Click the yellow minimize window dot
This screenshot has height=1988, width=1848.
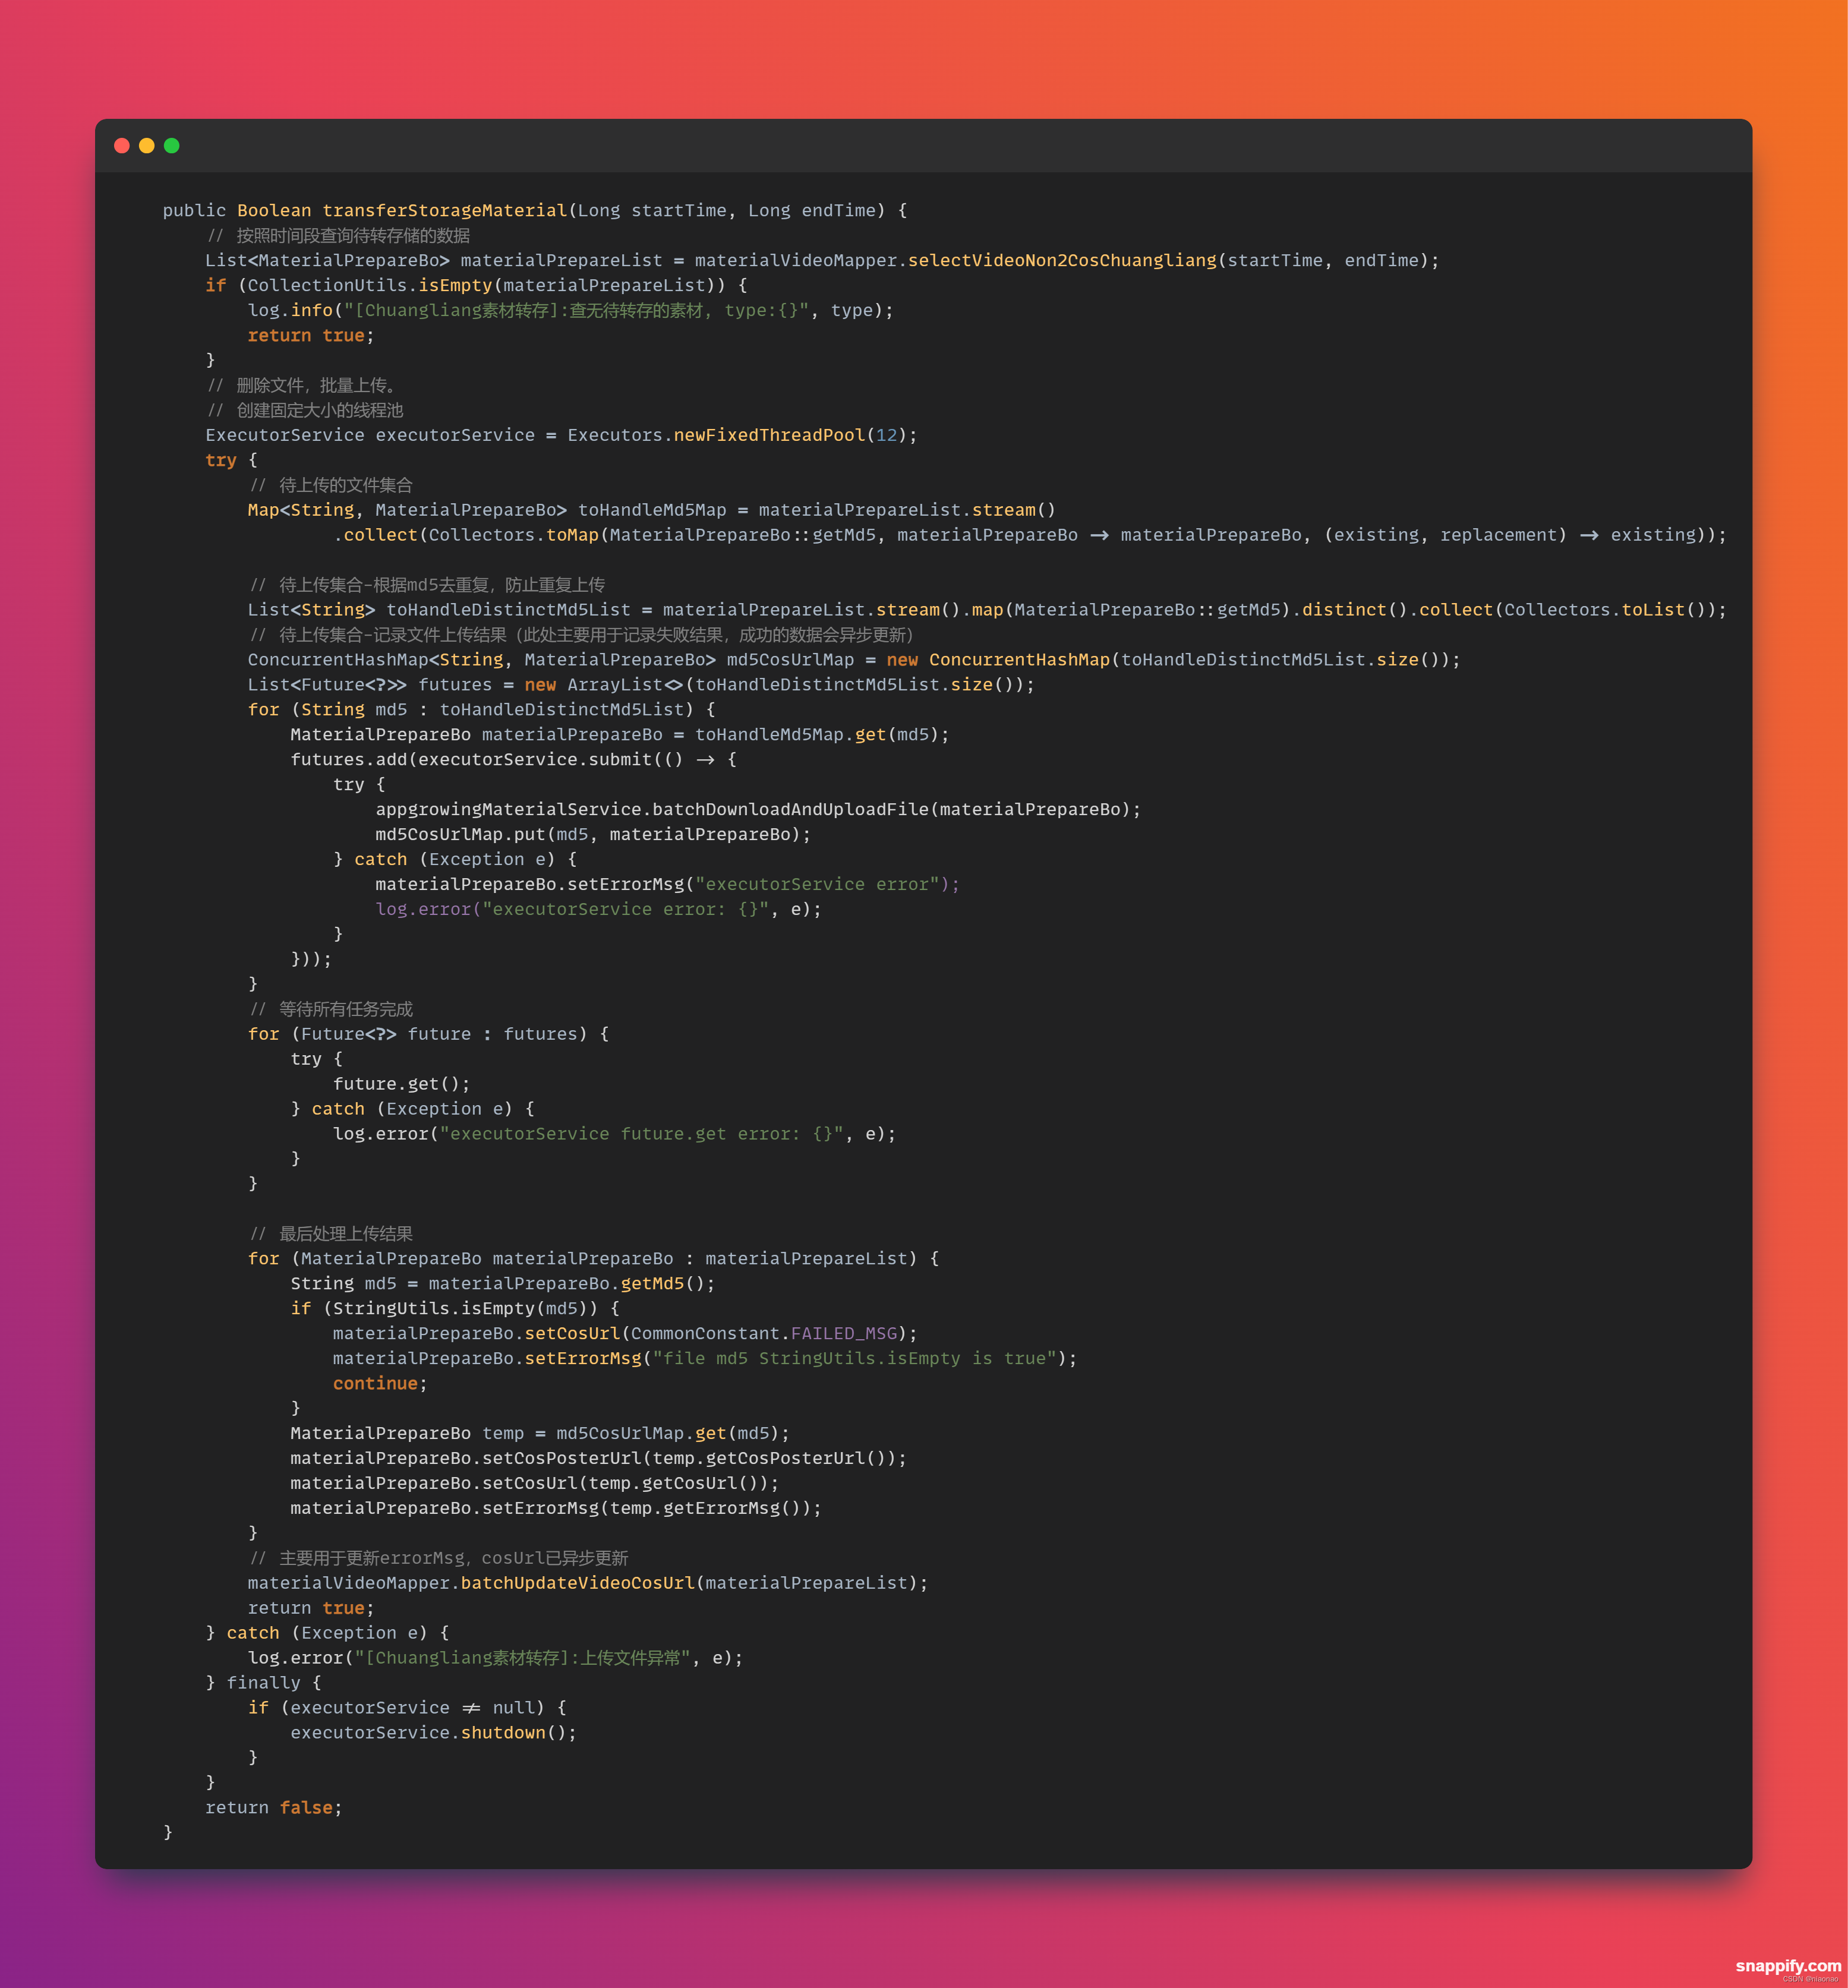click(x=147, y=146)
